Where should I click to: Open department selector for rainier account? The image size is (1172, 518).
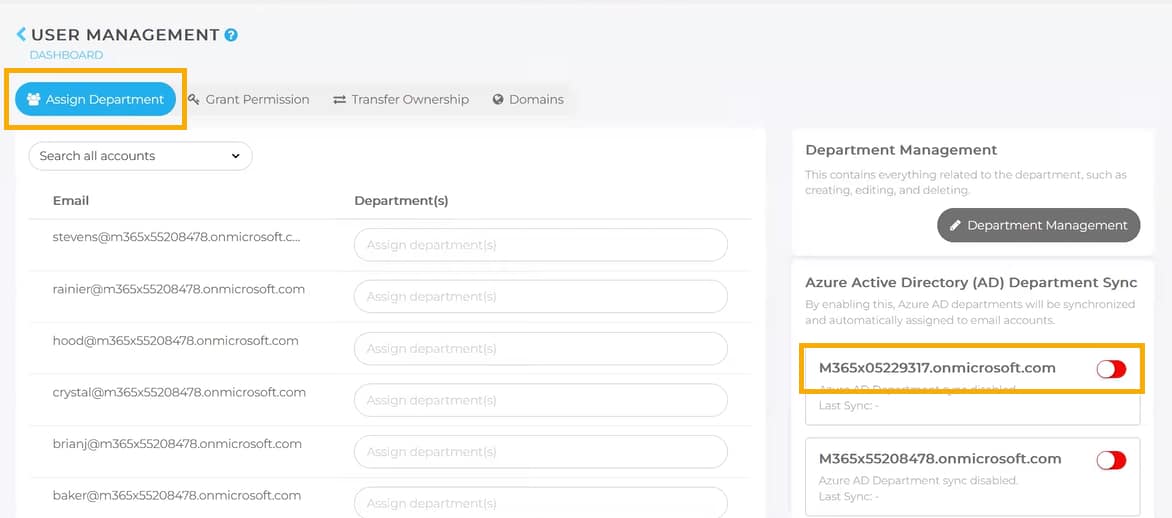point(540,296)
